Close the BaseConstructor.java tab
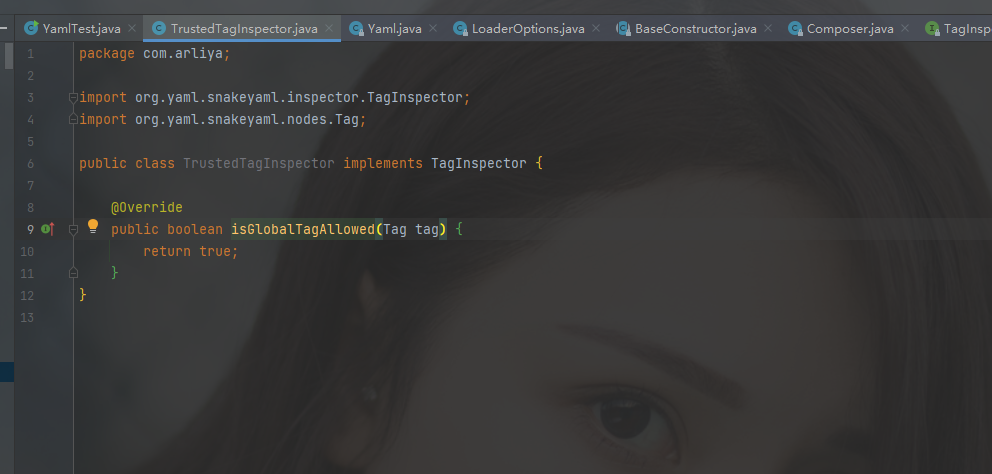 768,28
